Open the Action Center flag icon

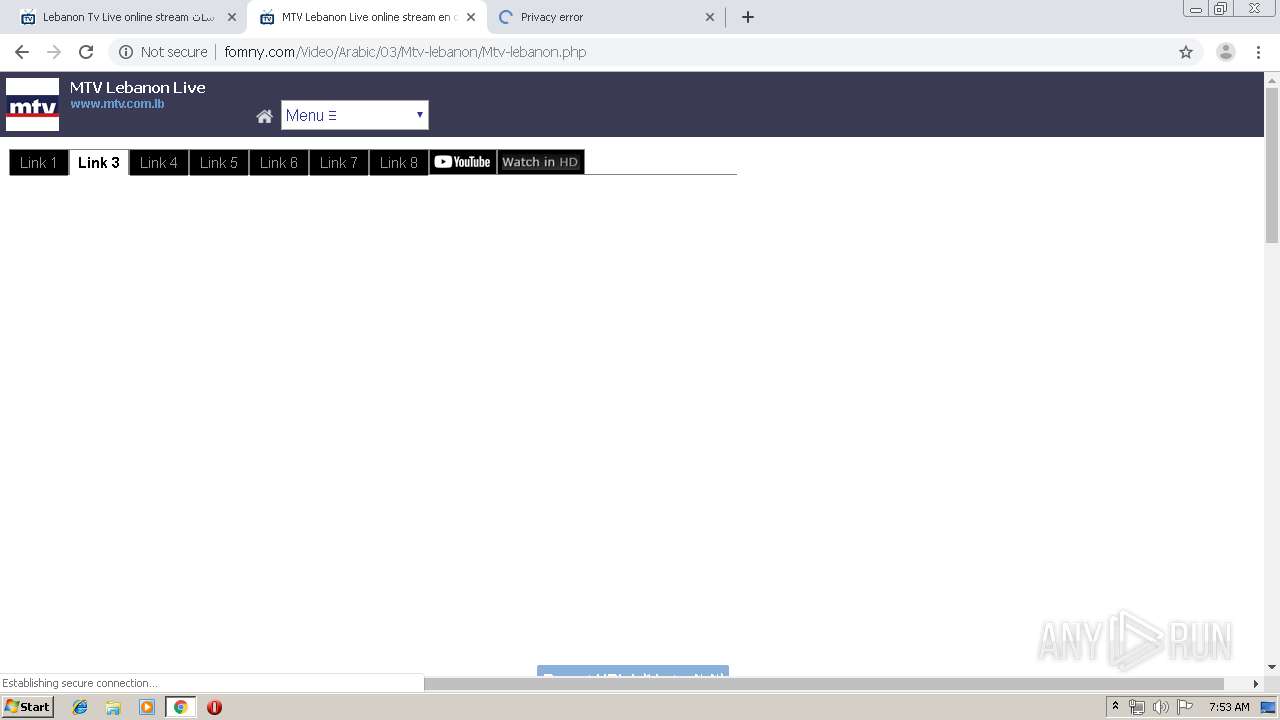coord(1185,707)
